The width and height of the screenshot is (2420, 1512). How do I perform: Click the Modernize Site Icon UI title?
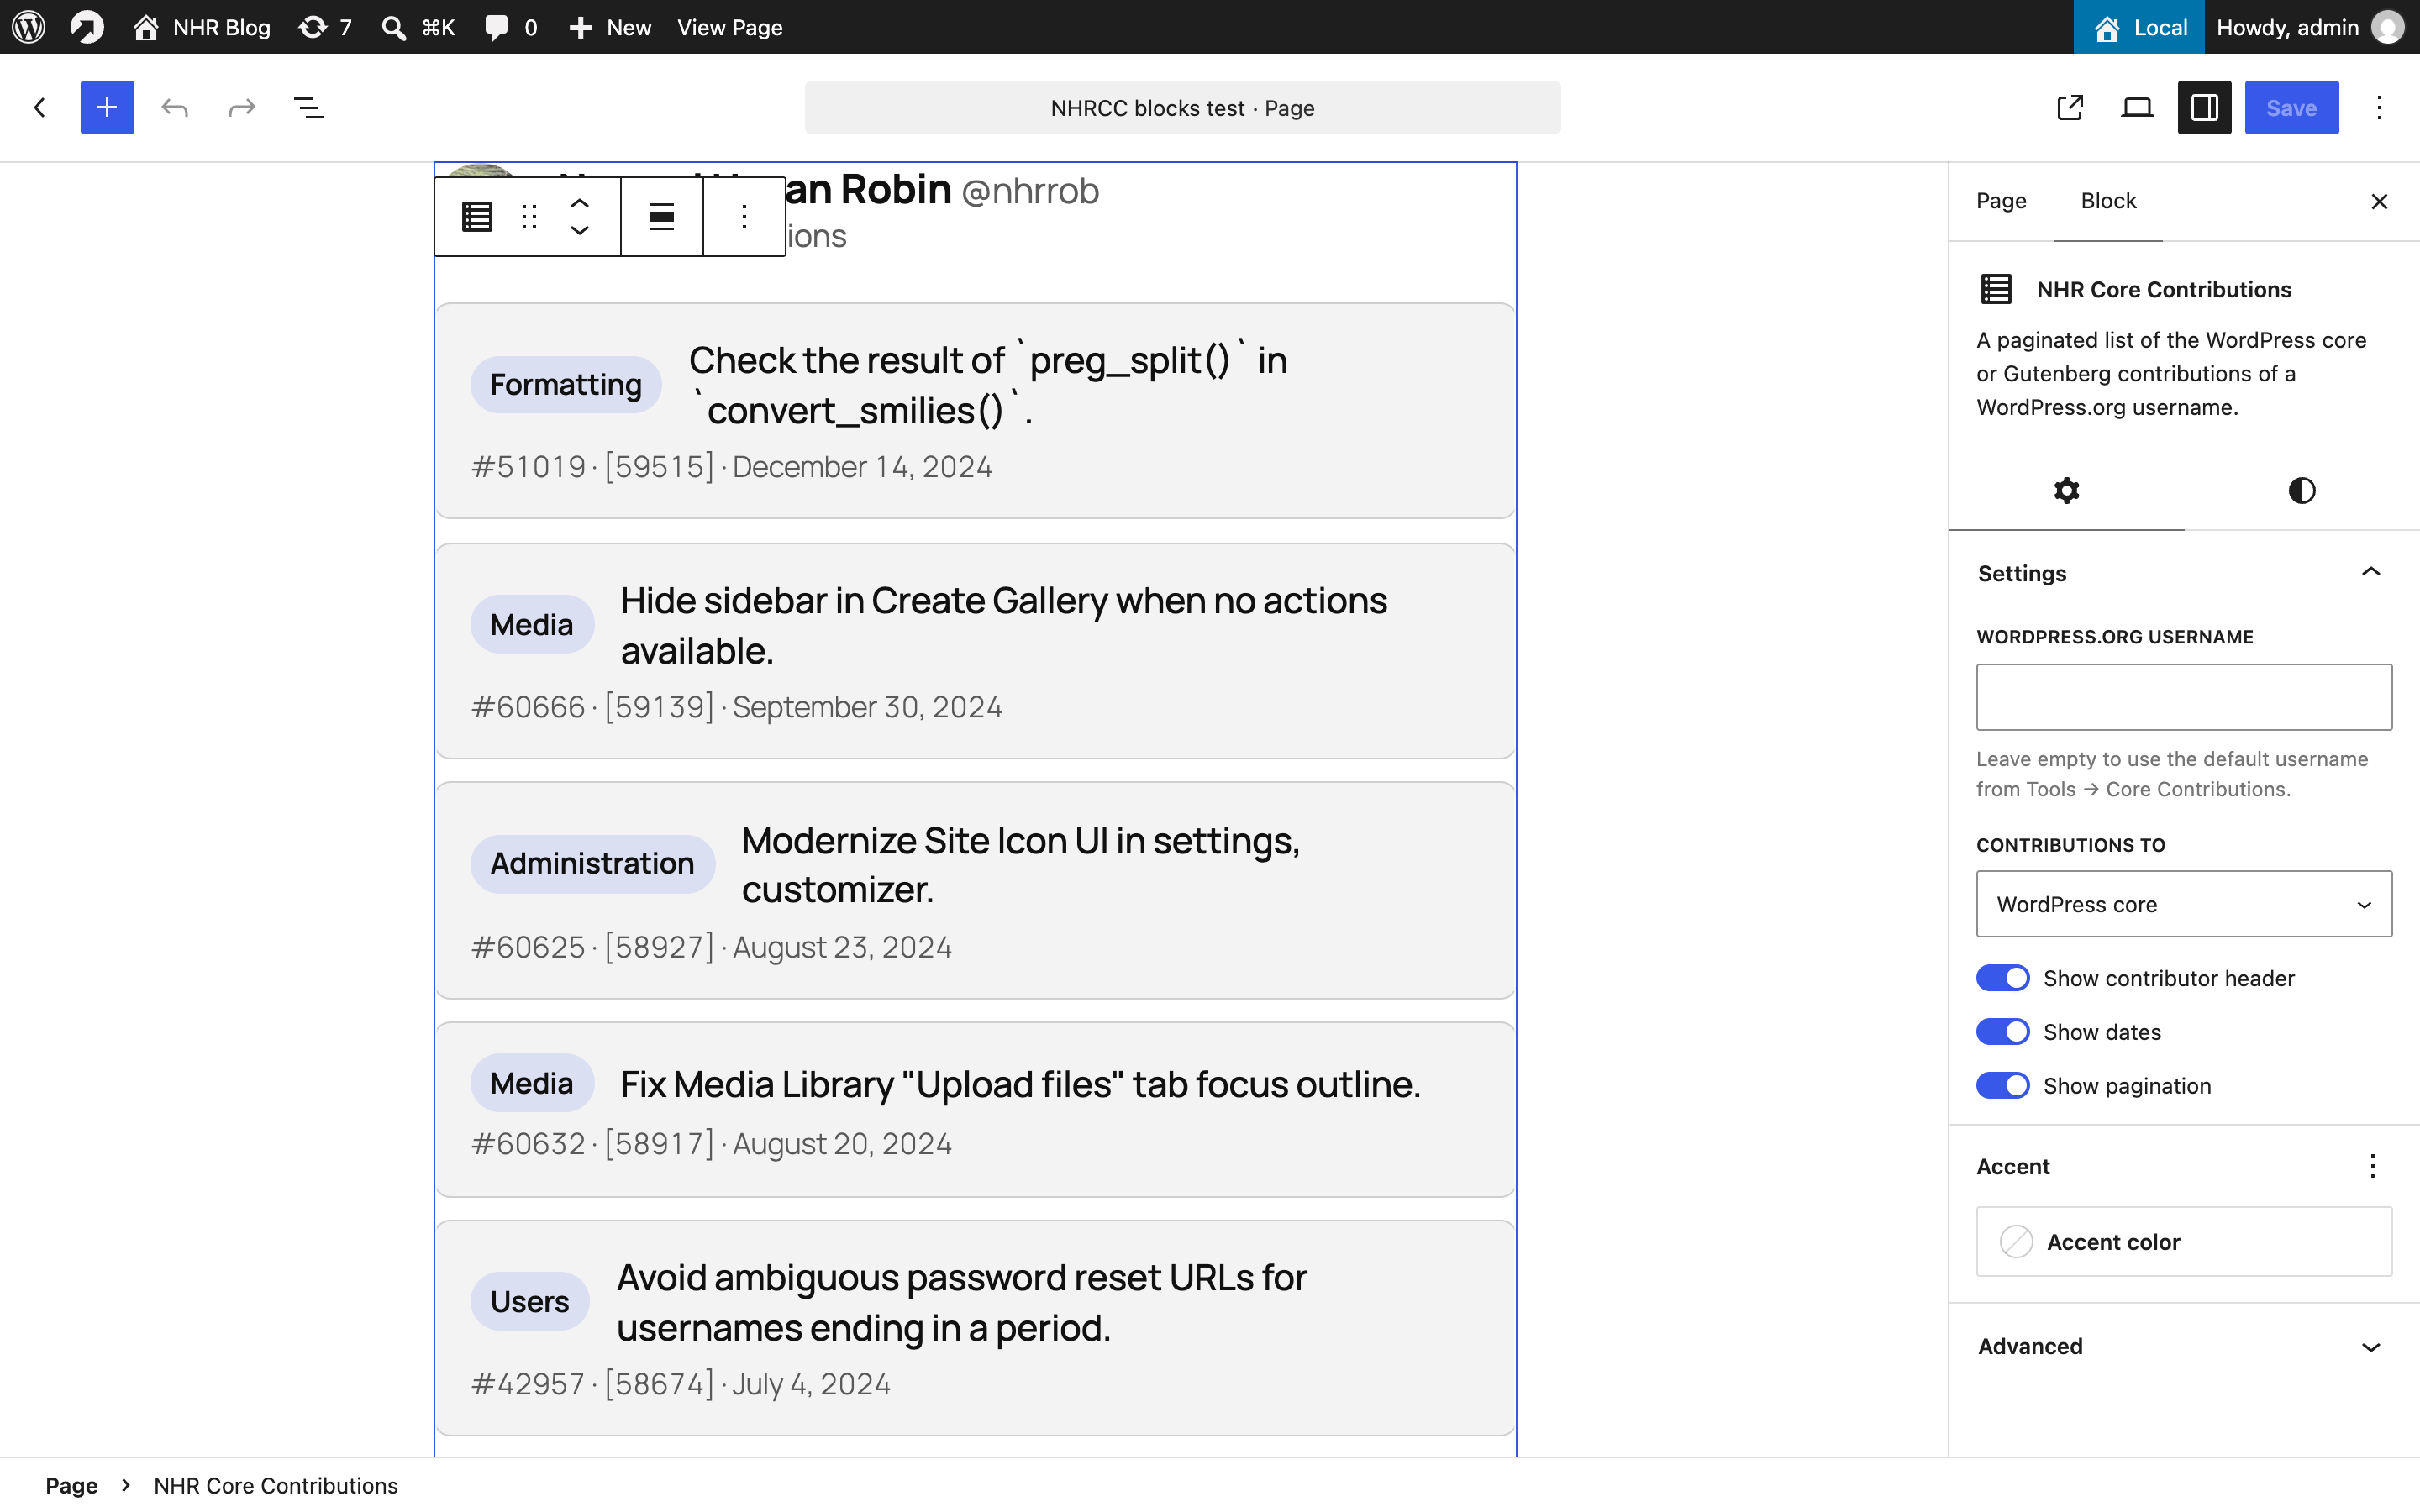[x=1021, y=864]
